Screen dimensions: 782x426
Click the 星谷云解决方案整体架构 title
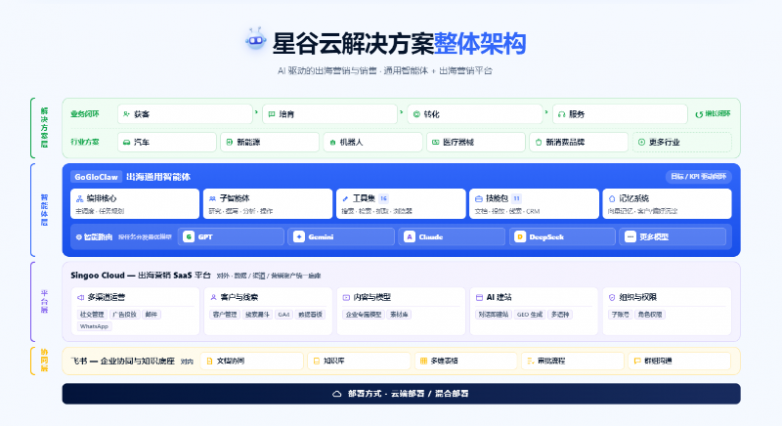399,43
